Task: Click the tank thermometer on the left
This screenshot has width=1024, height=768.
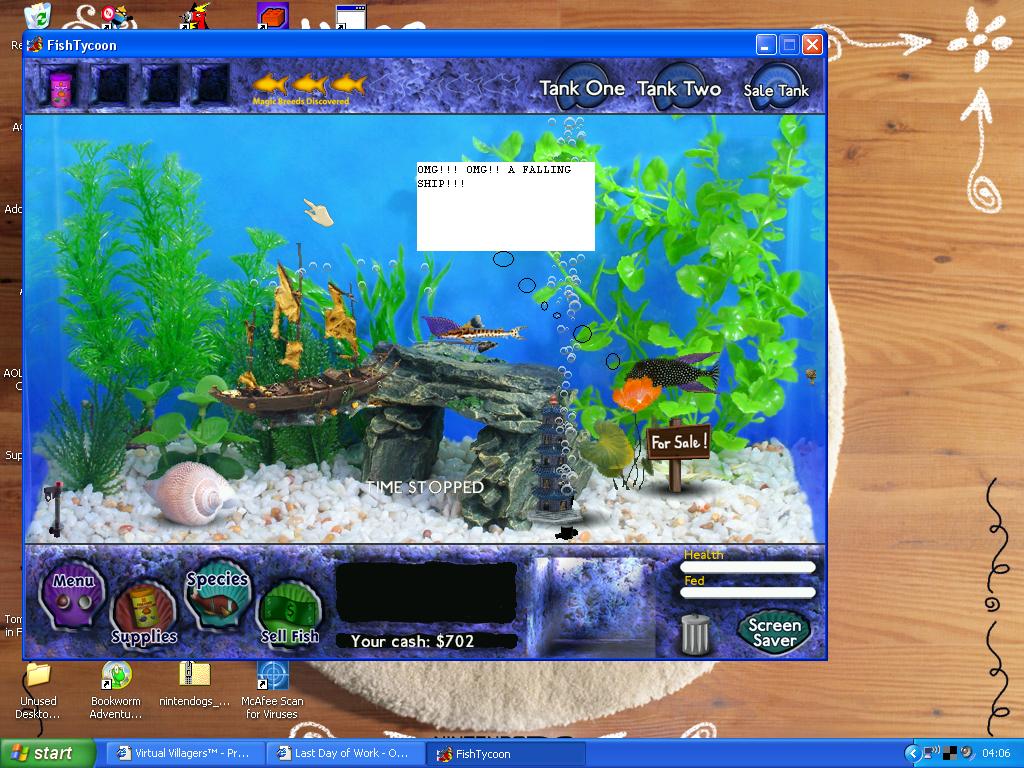Action: point(55,509)
